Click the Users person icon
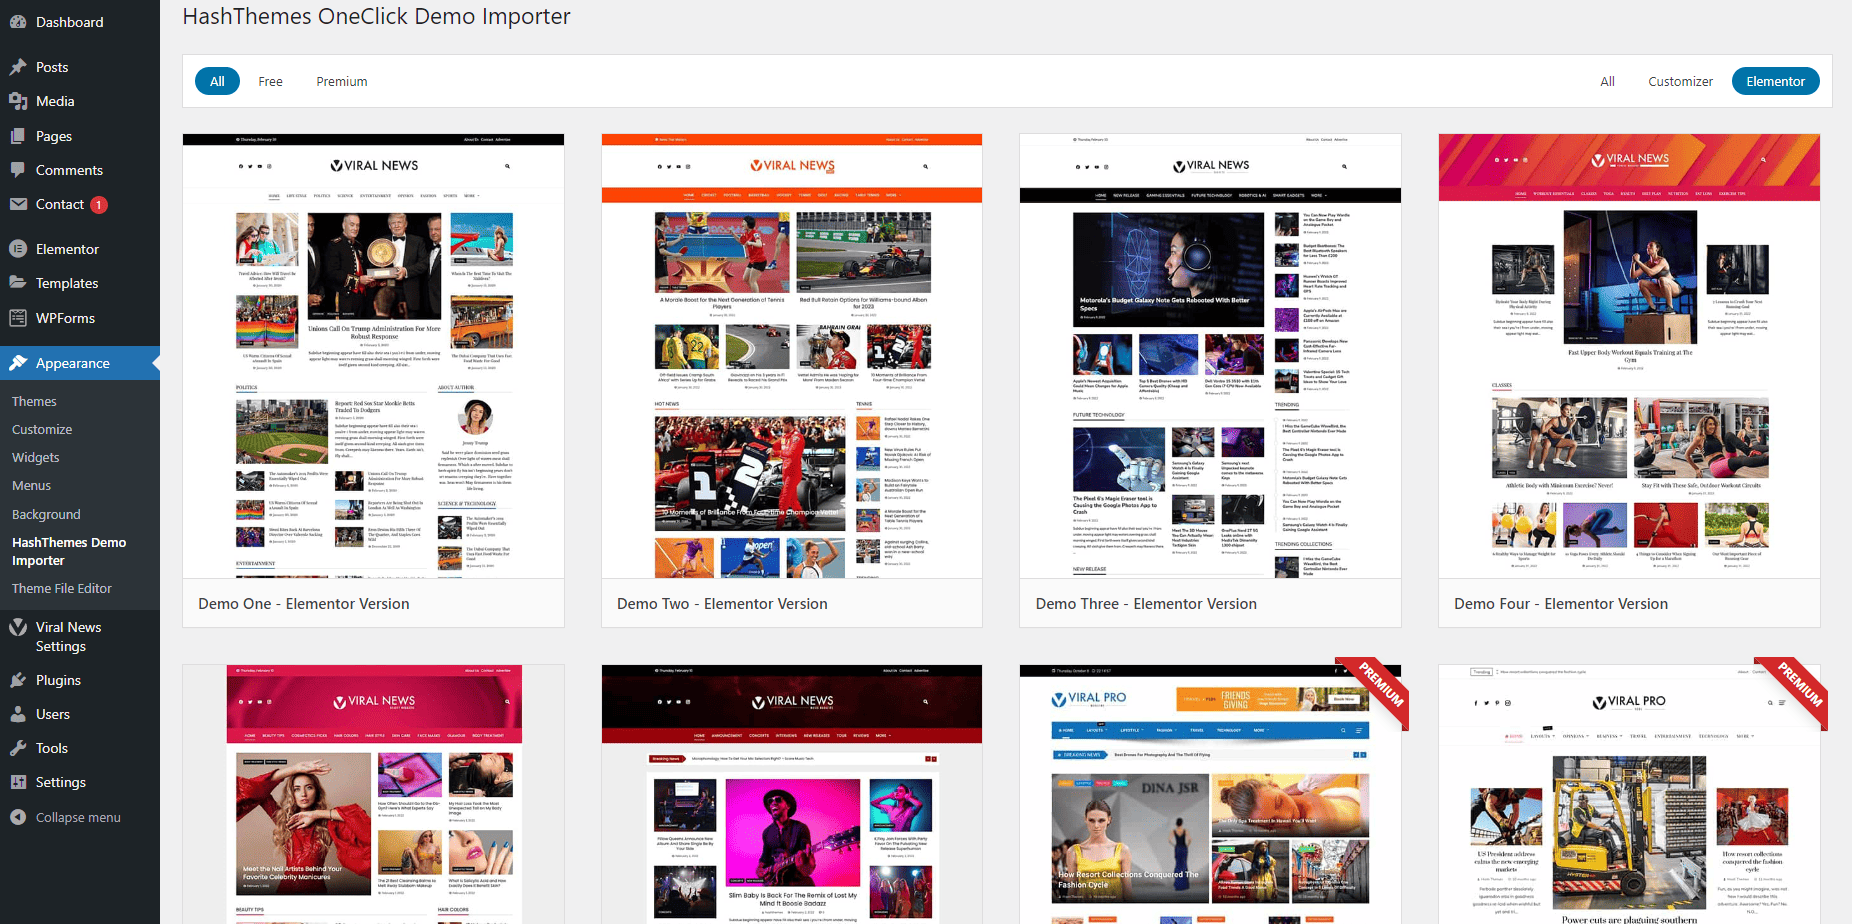 [18, 714]
